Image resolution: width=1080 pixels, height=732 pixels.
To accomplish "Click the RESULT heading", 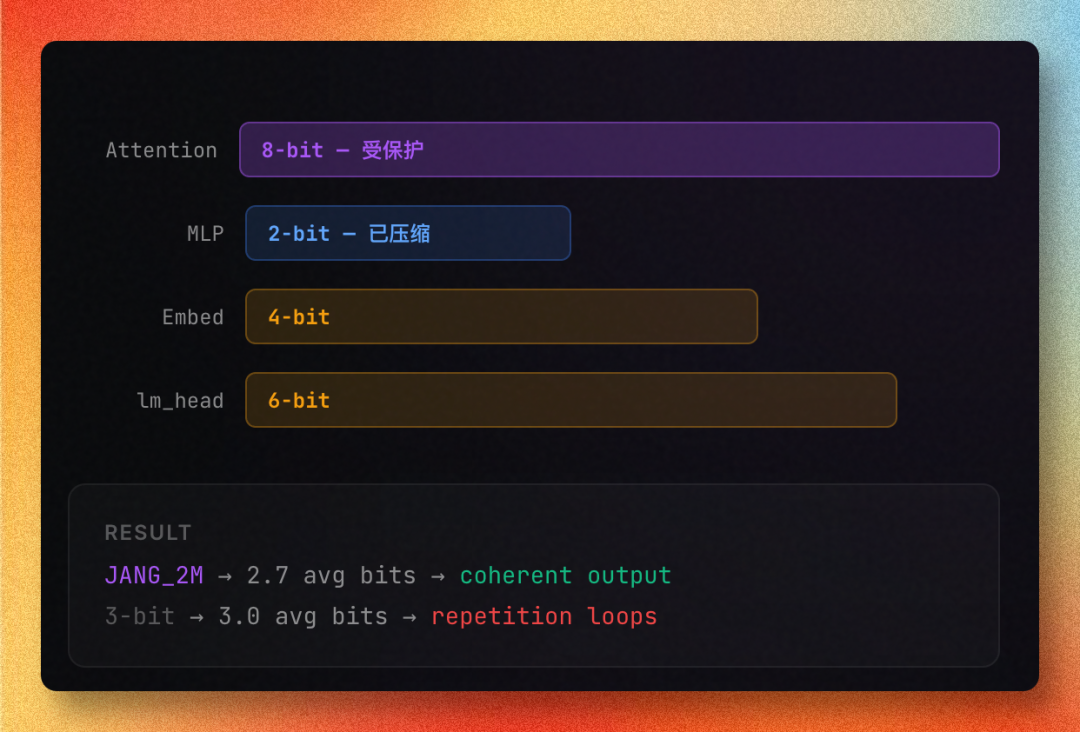I will 148,533.
